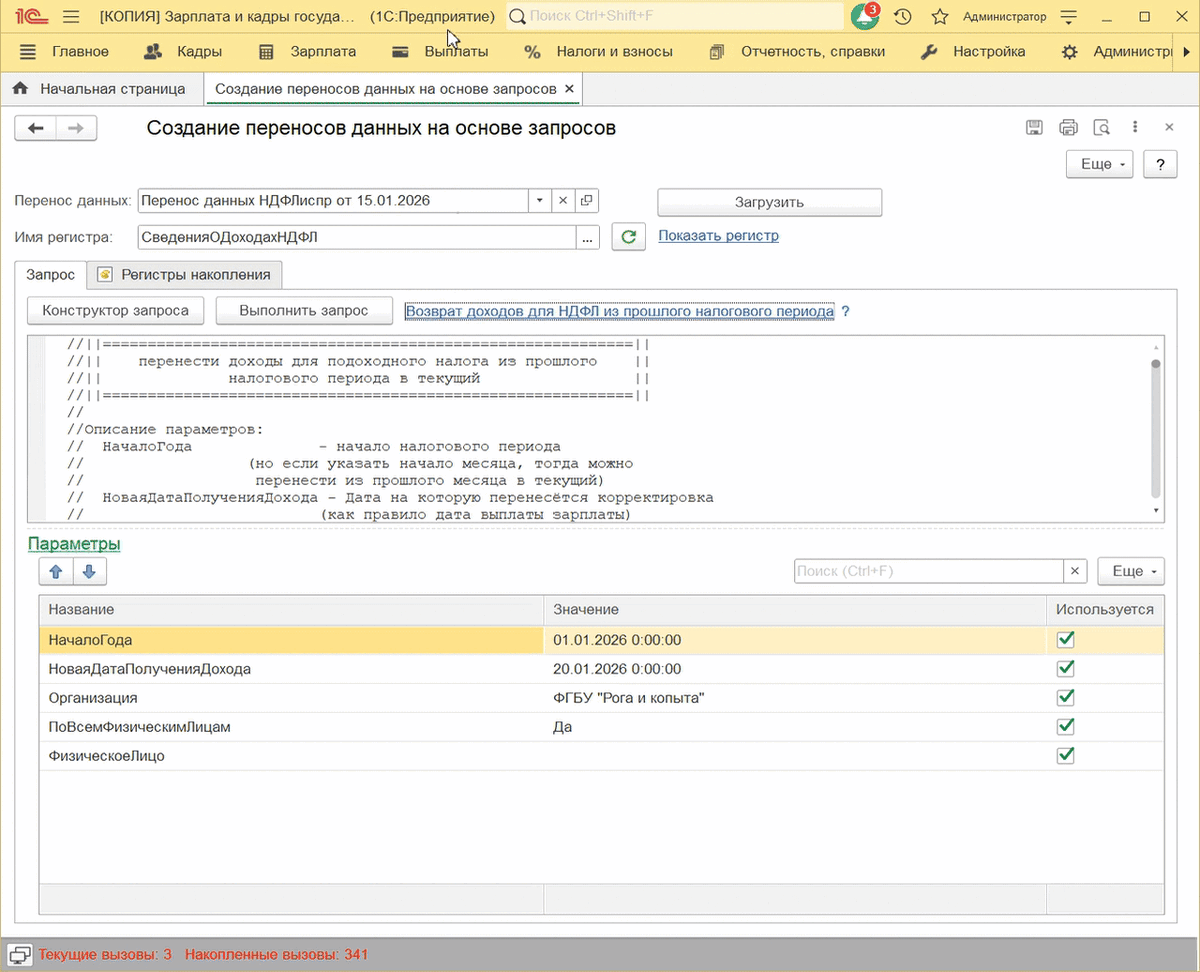Uncheck Используется for НачалоГода
The image size is (1200, 972).
[1066, 640]
